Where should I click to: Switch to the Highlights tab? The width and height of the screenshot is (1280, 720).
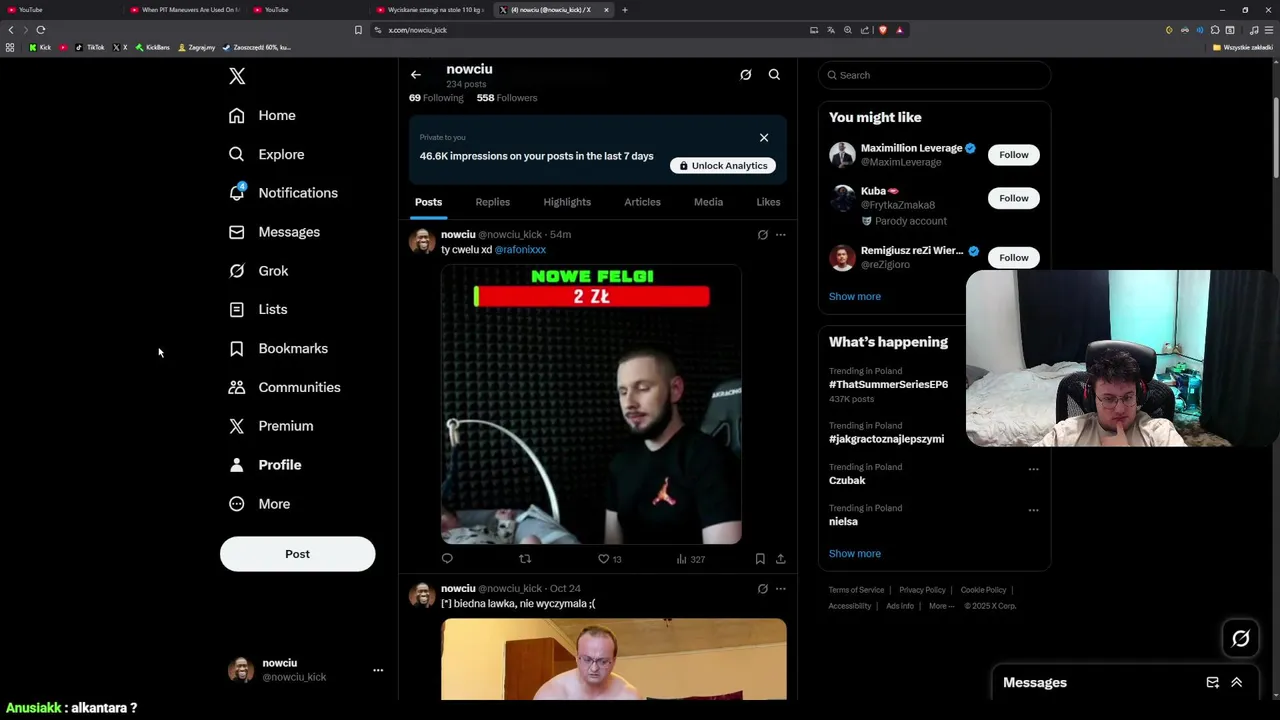567,202
